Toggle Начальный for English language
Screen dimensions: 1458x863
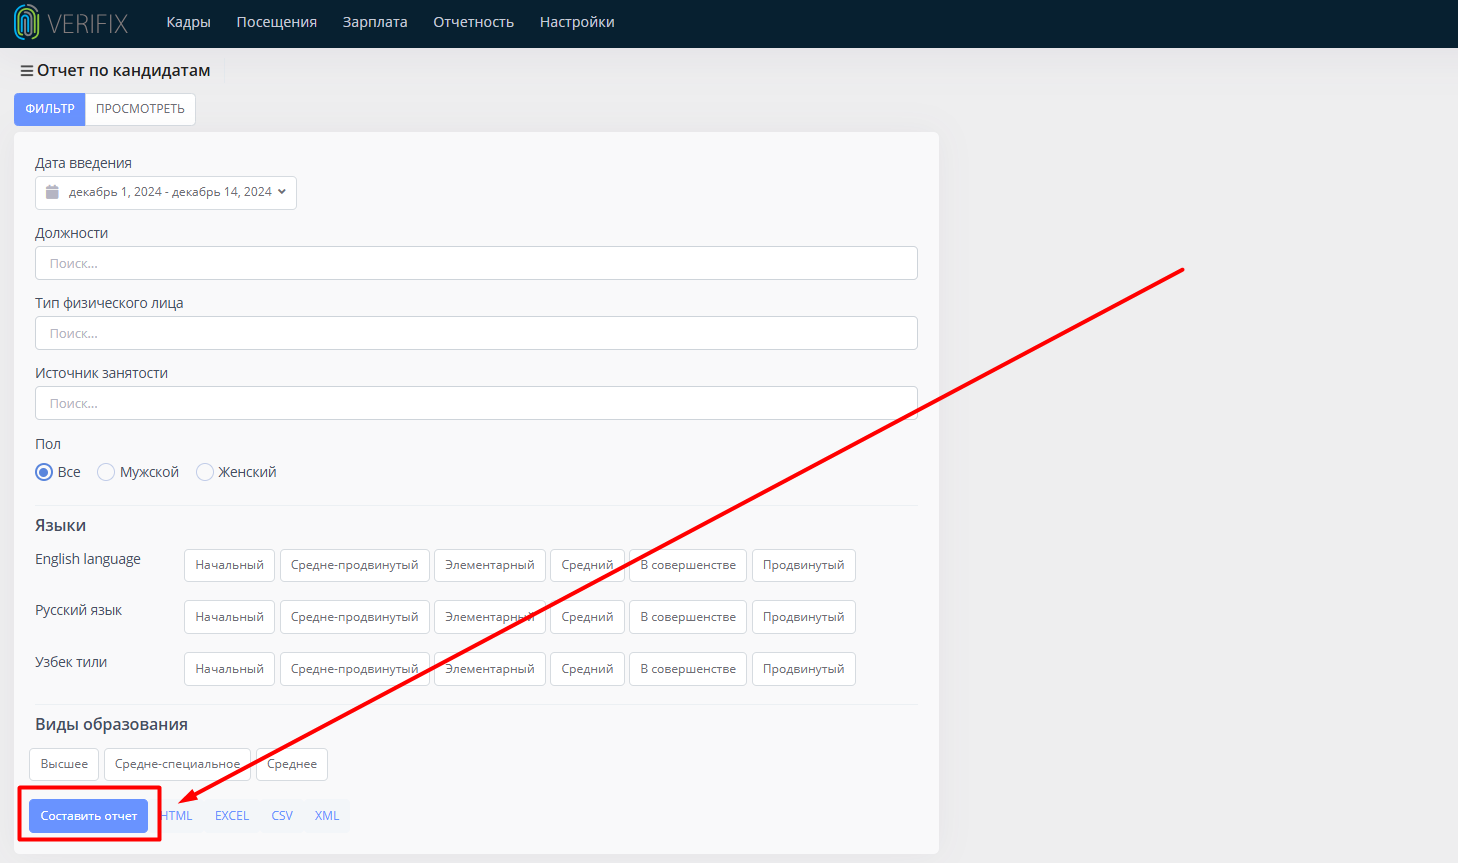click(x=229, y=565)
